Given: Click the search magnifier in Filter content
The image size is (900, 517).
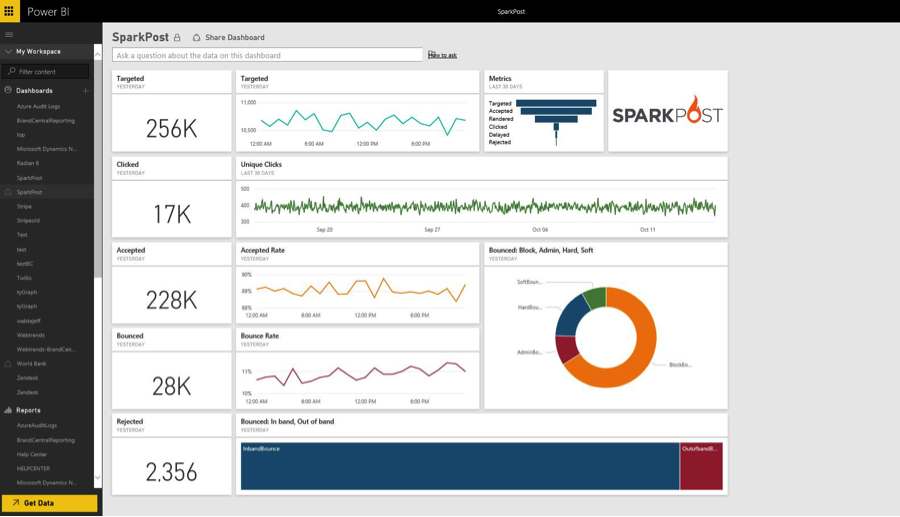Looking at the screenshot, I should click(x=11, y=71).
